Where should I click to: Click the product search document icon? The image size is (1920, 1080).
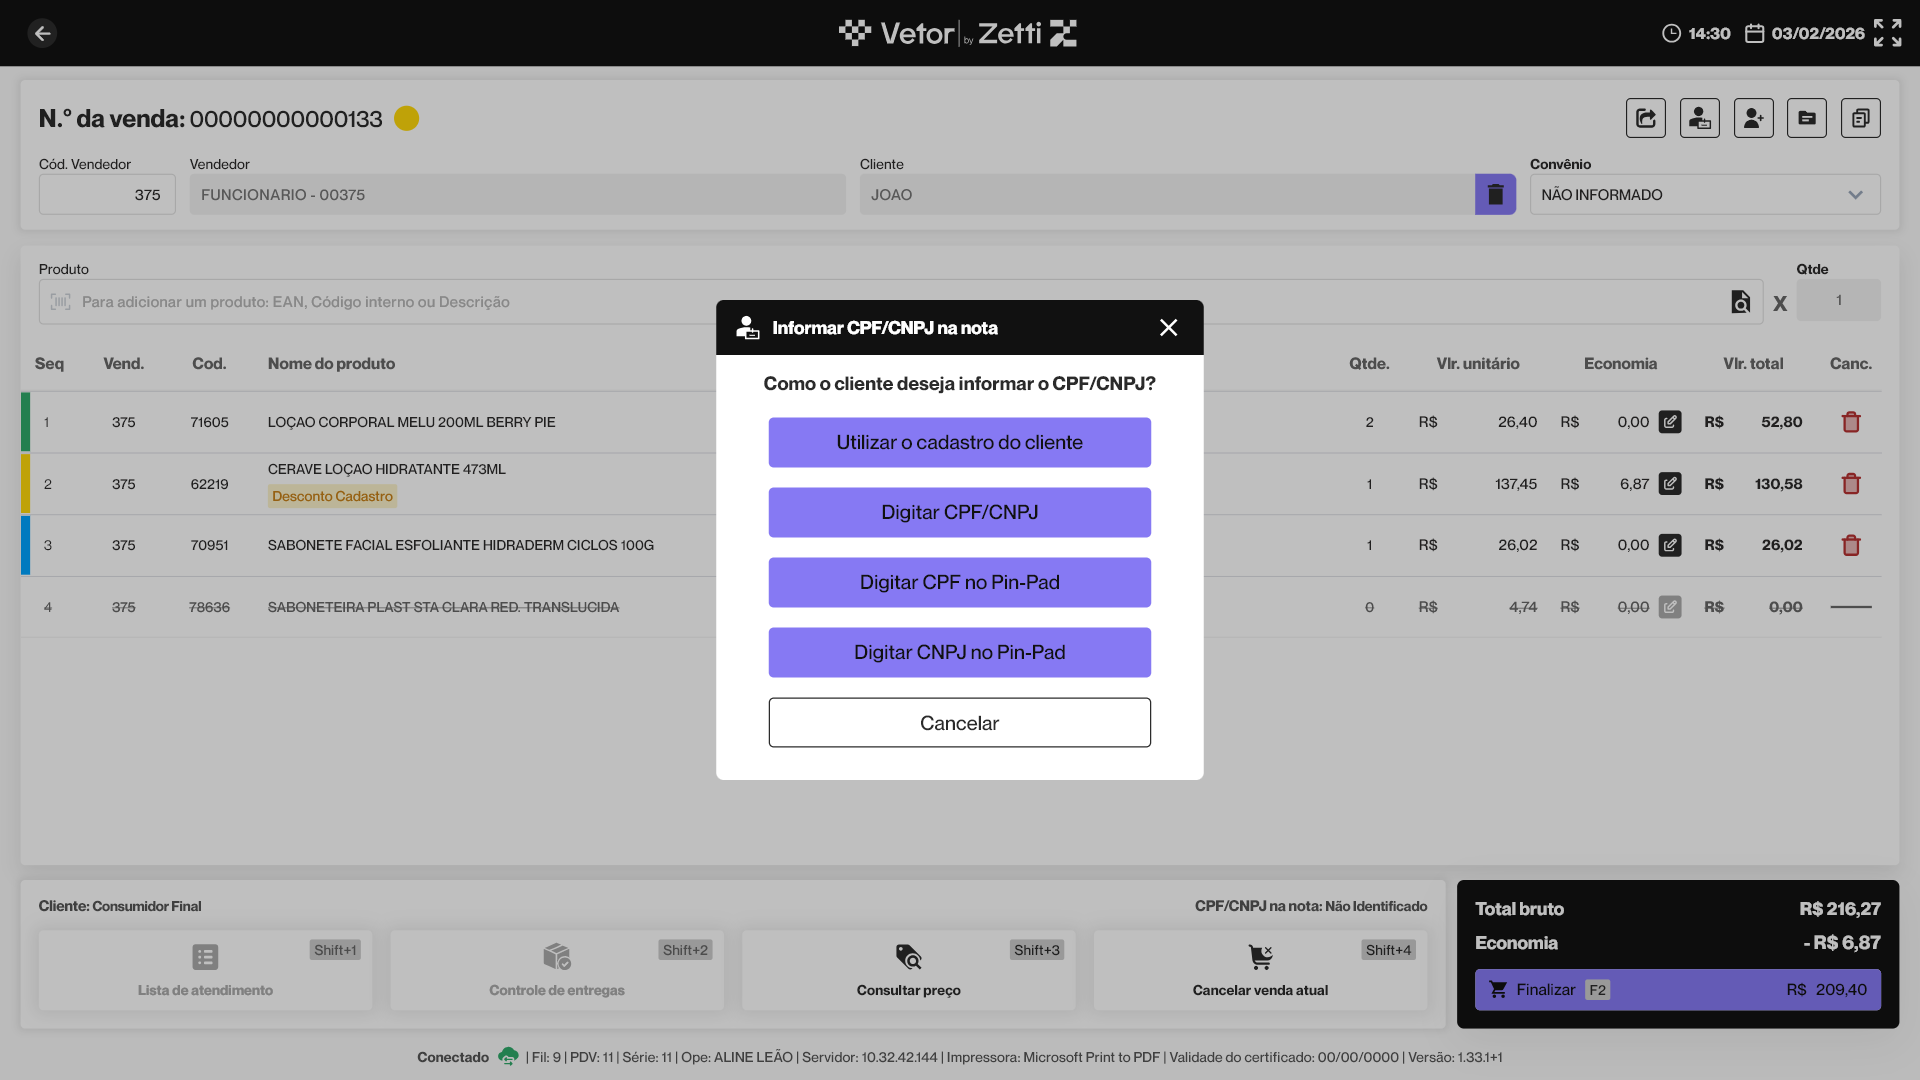click(x=1740, y=301)
